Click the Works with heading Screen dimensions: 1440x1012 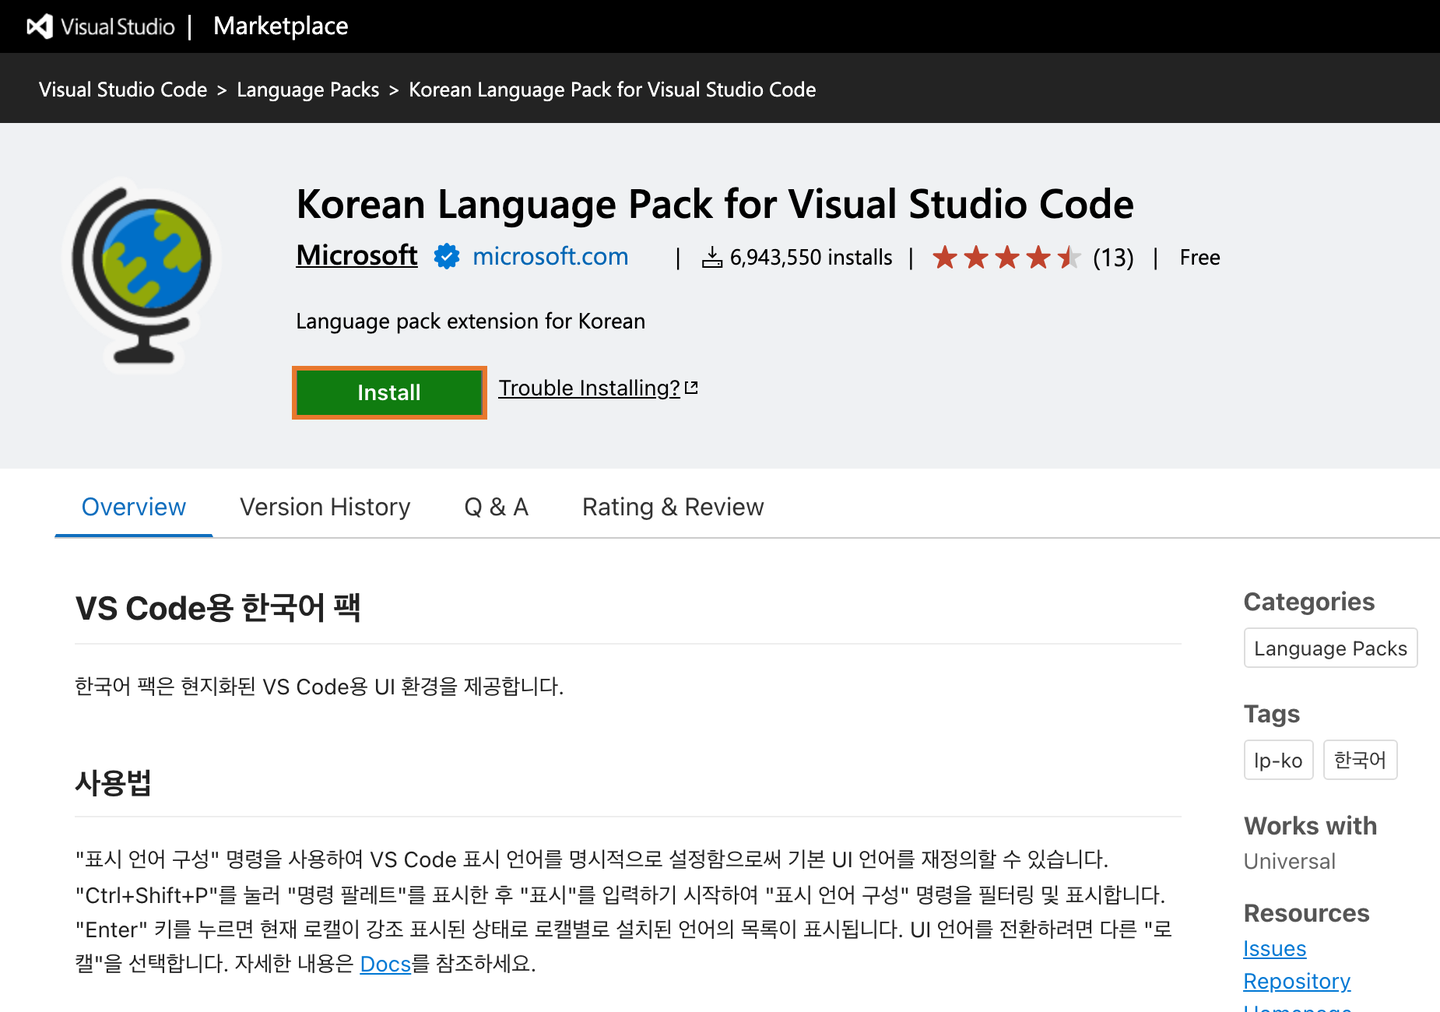[1310, 826]
